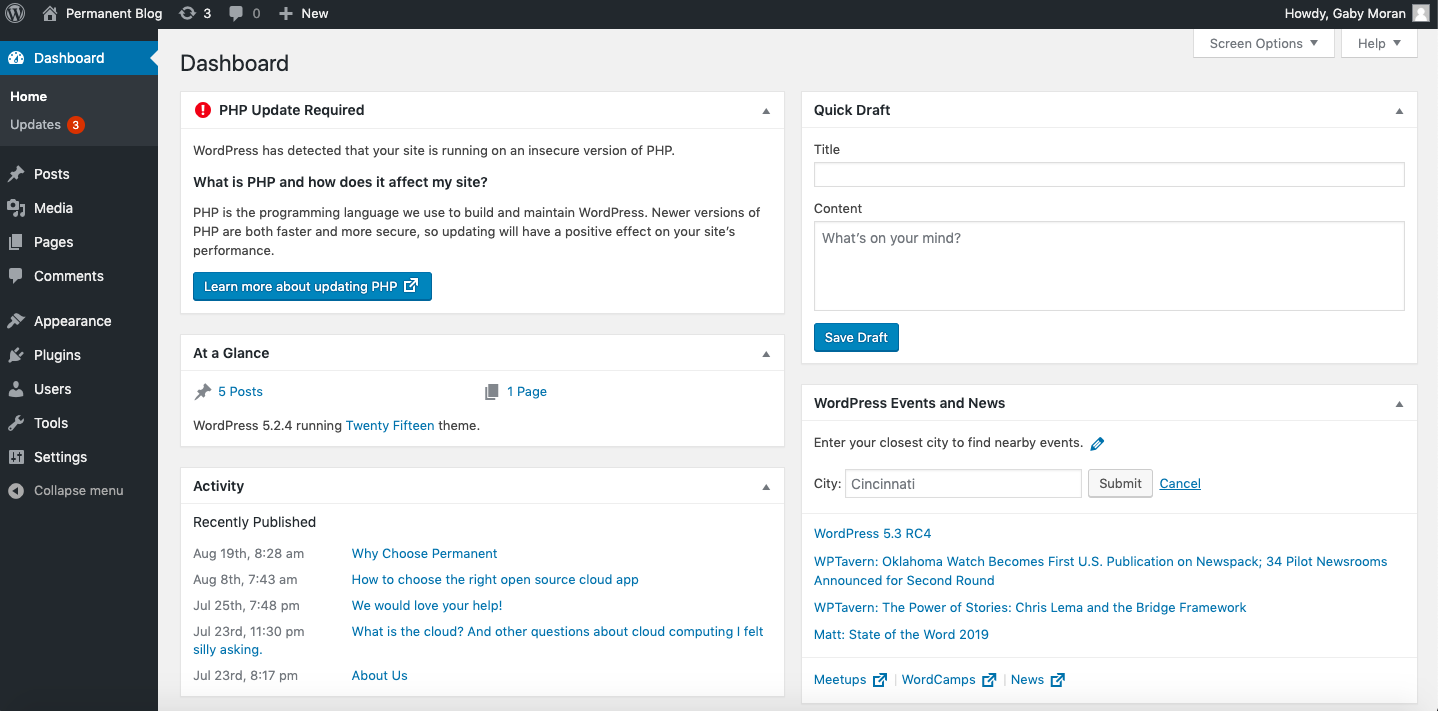Open the Screen Options dropdown
The height and width of the screenshot is (711, 1438).
coord(1263,44)
